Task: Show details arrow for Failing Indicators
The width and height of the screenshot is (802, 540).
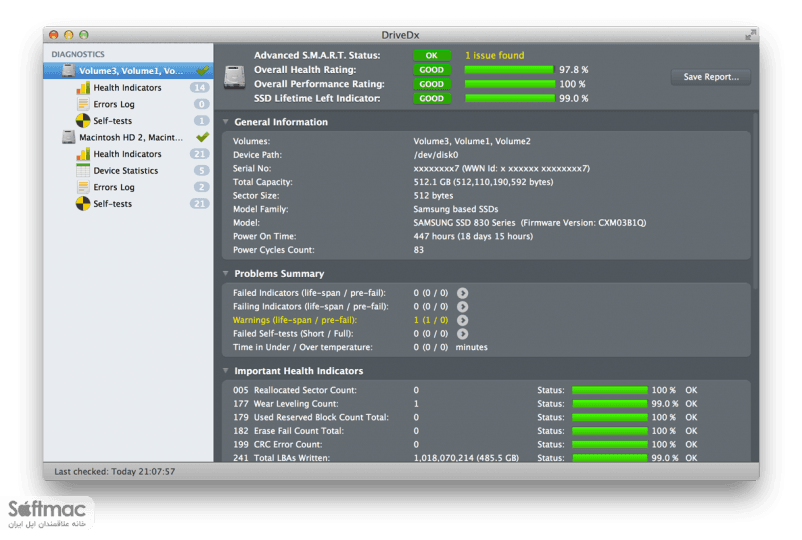Action: (462, 307)
